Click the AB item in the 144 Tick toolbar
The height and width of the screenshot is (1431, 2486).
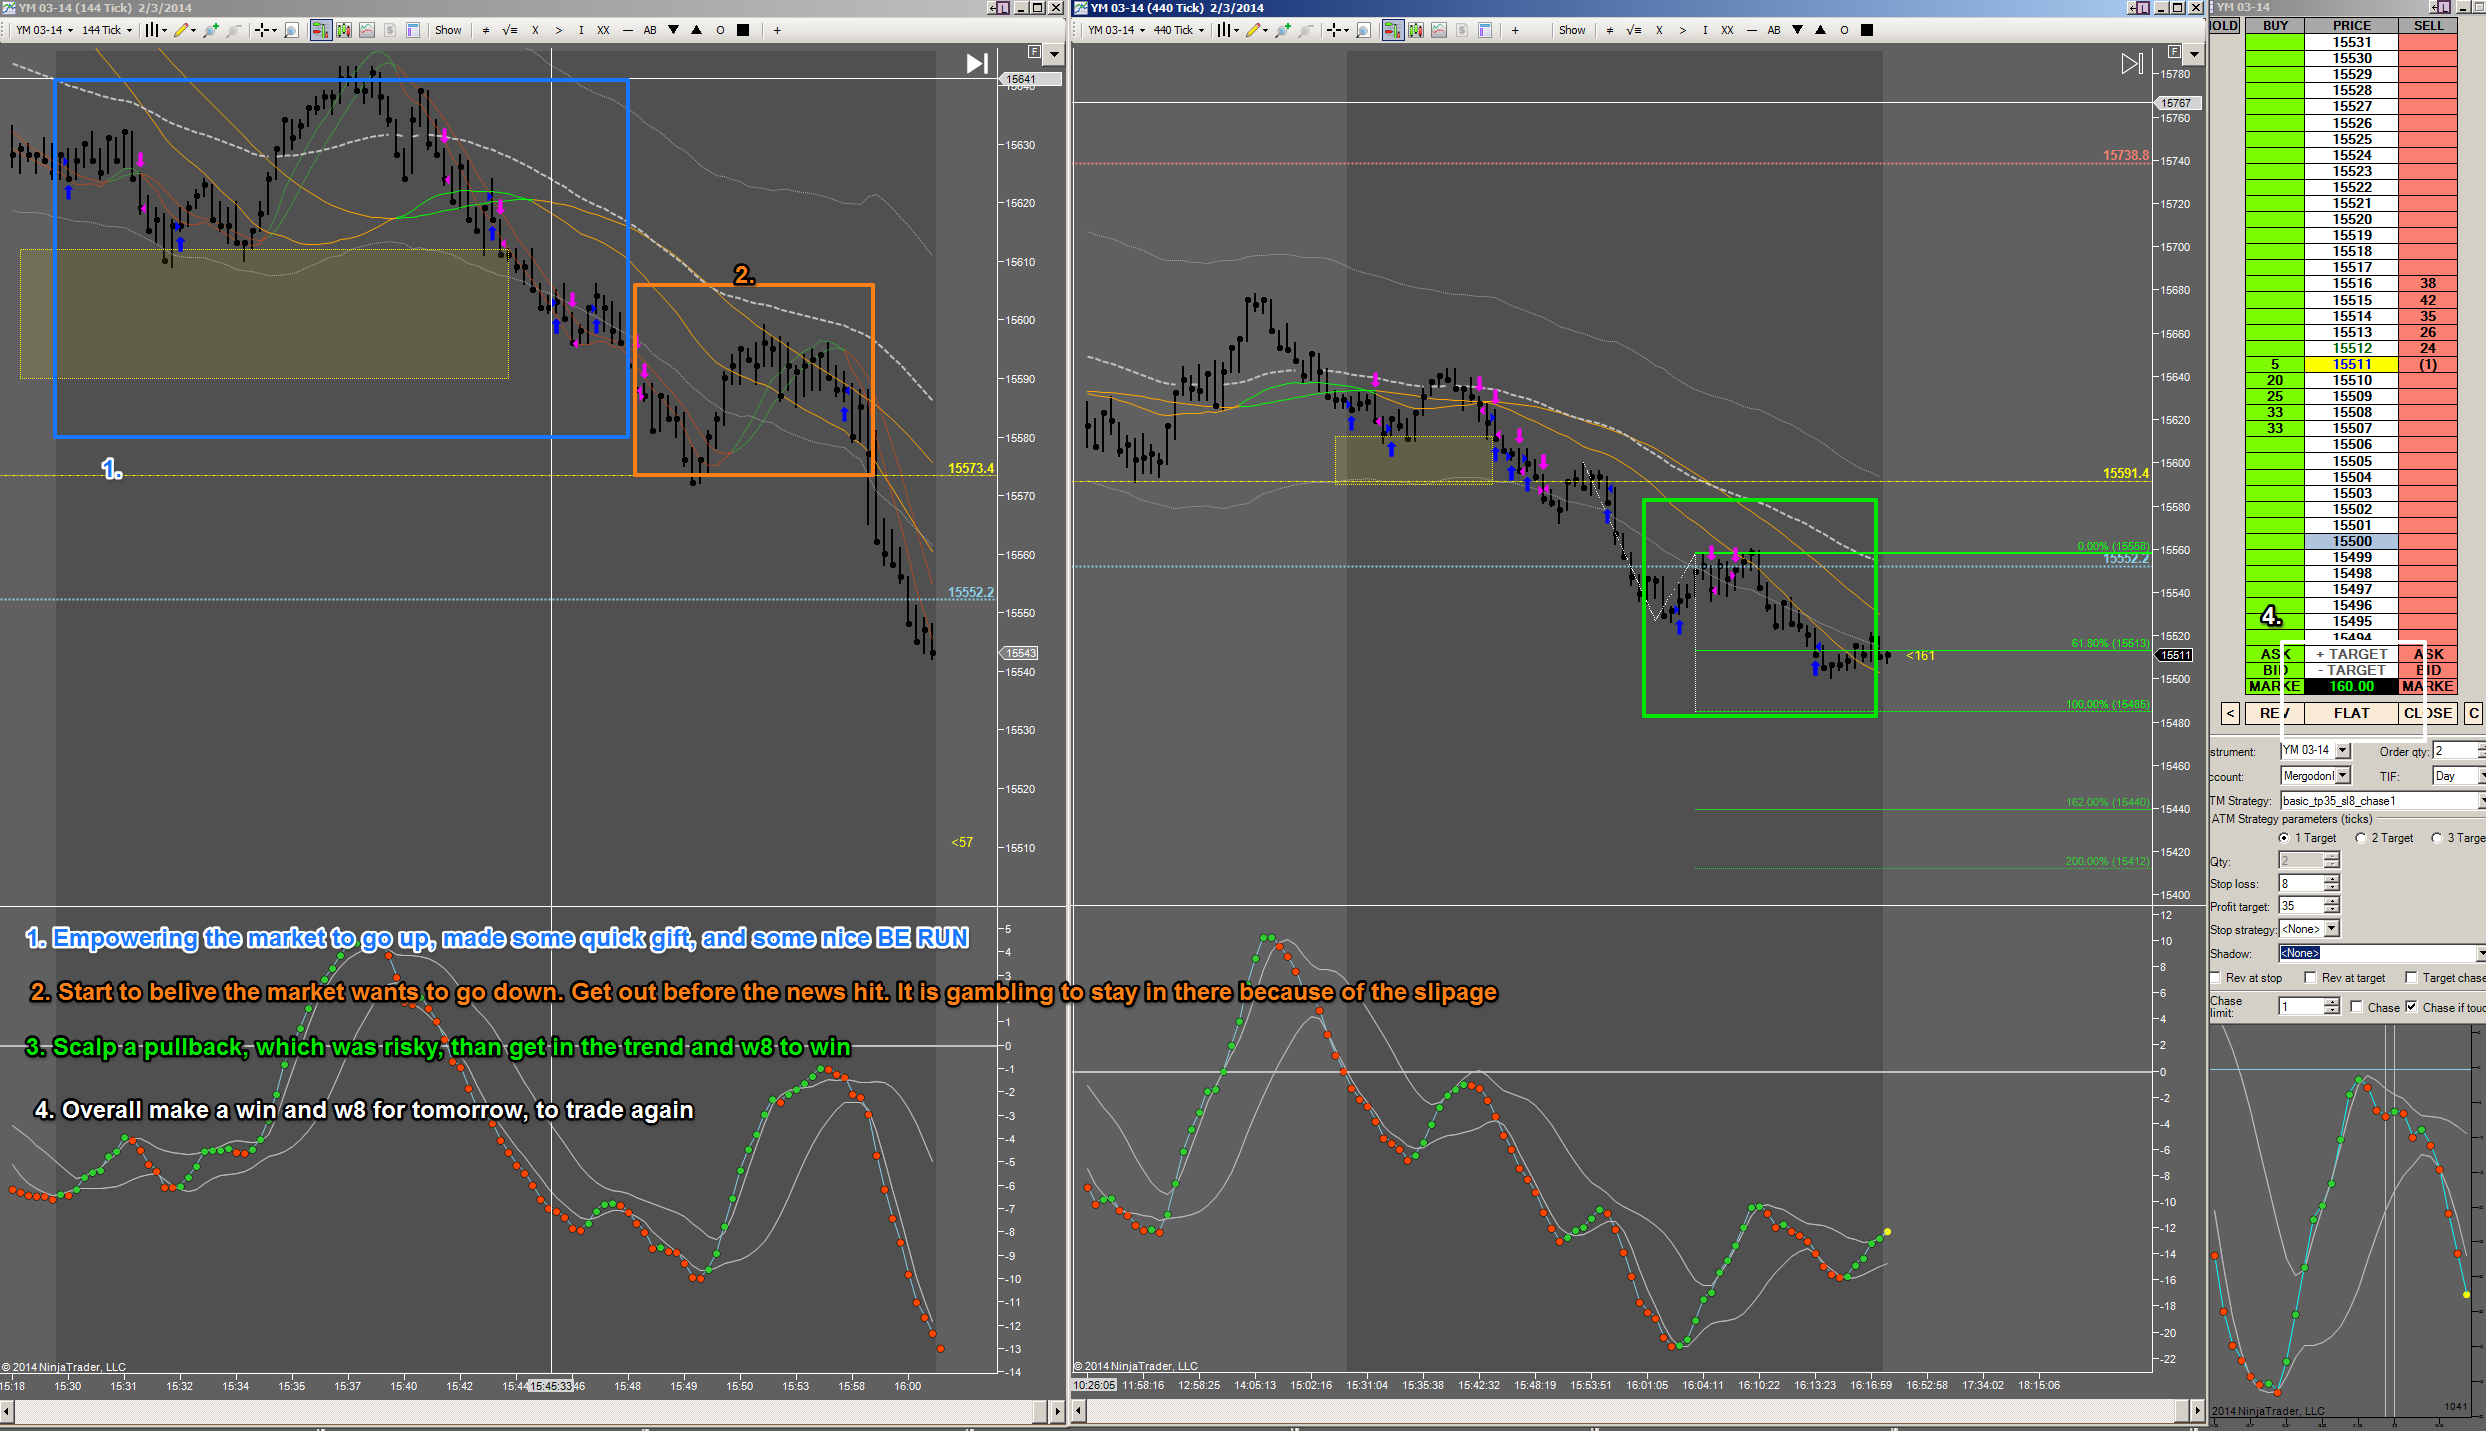point(650,30)
